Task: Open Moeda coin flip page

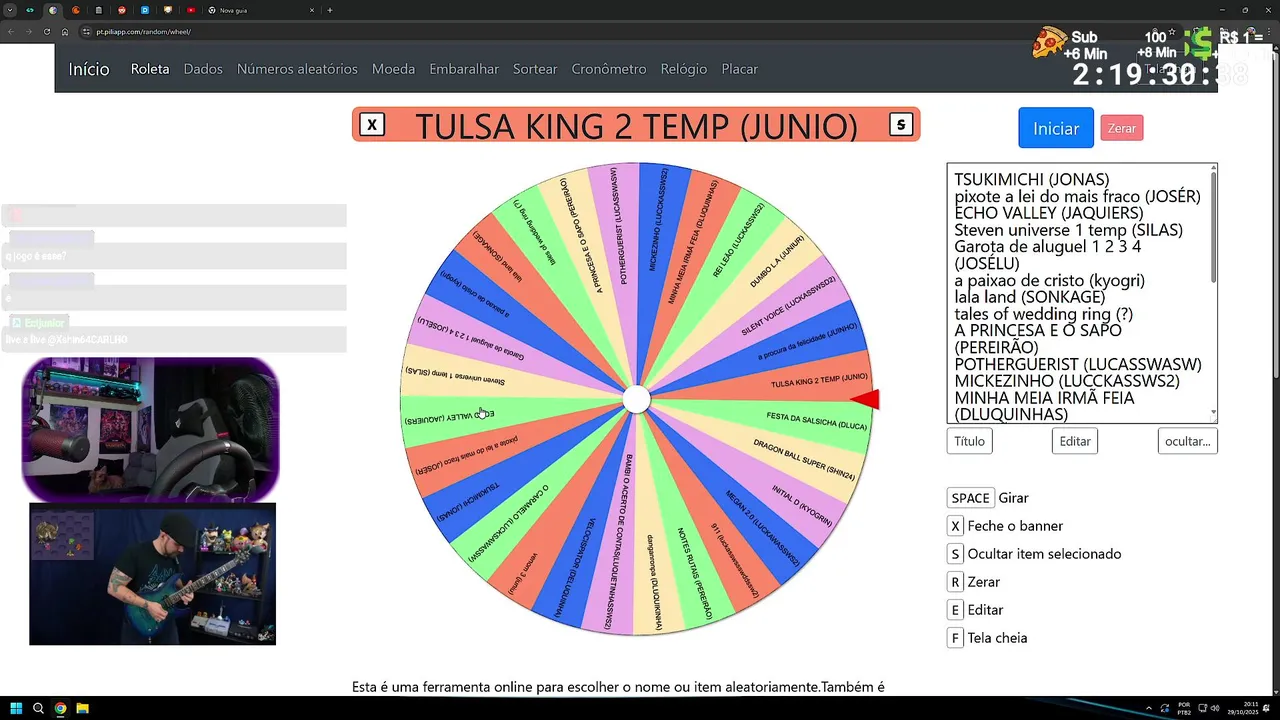Action: [x=393, y=69]
